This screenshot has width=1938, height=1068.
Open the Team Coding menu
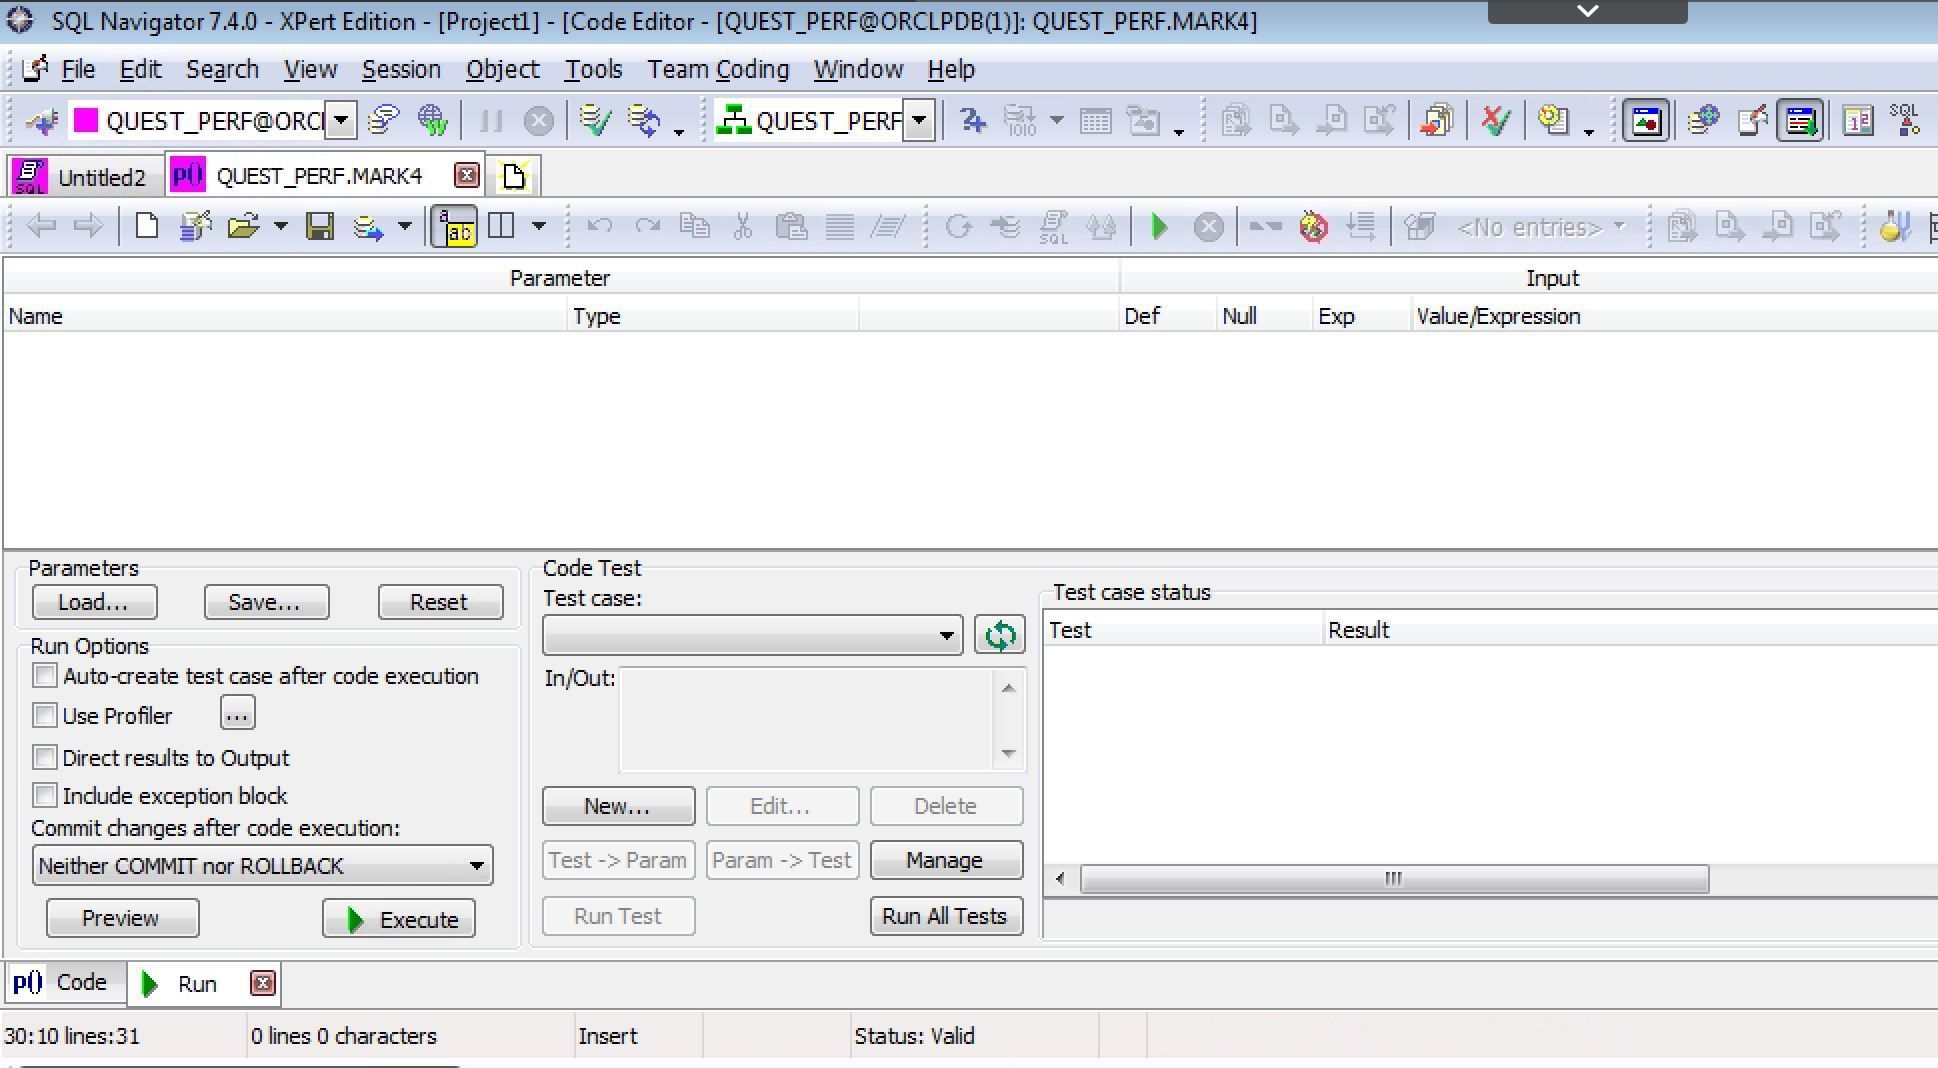(x=718, y=70)
